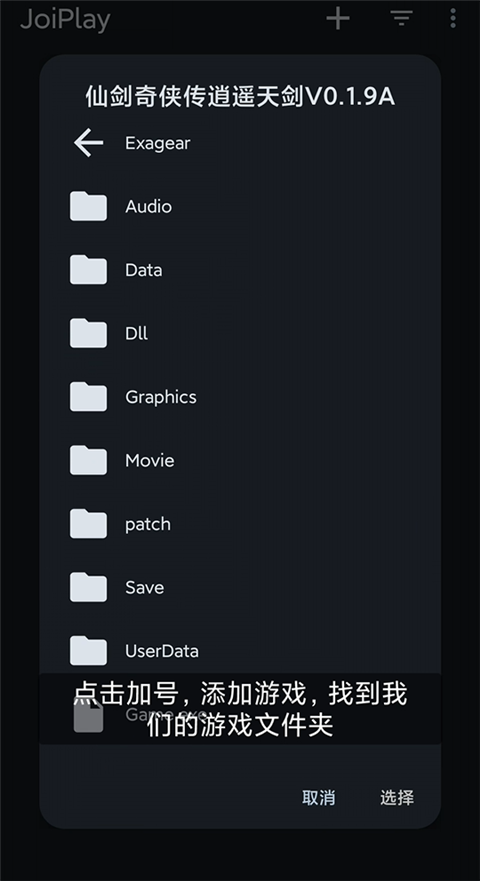Open the Data folder icon
This screenshot has width=480, height=881.
(x=88, y=270)
